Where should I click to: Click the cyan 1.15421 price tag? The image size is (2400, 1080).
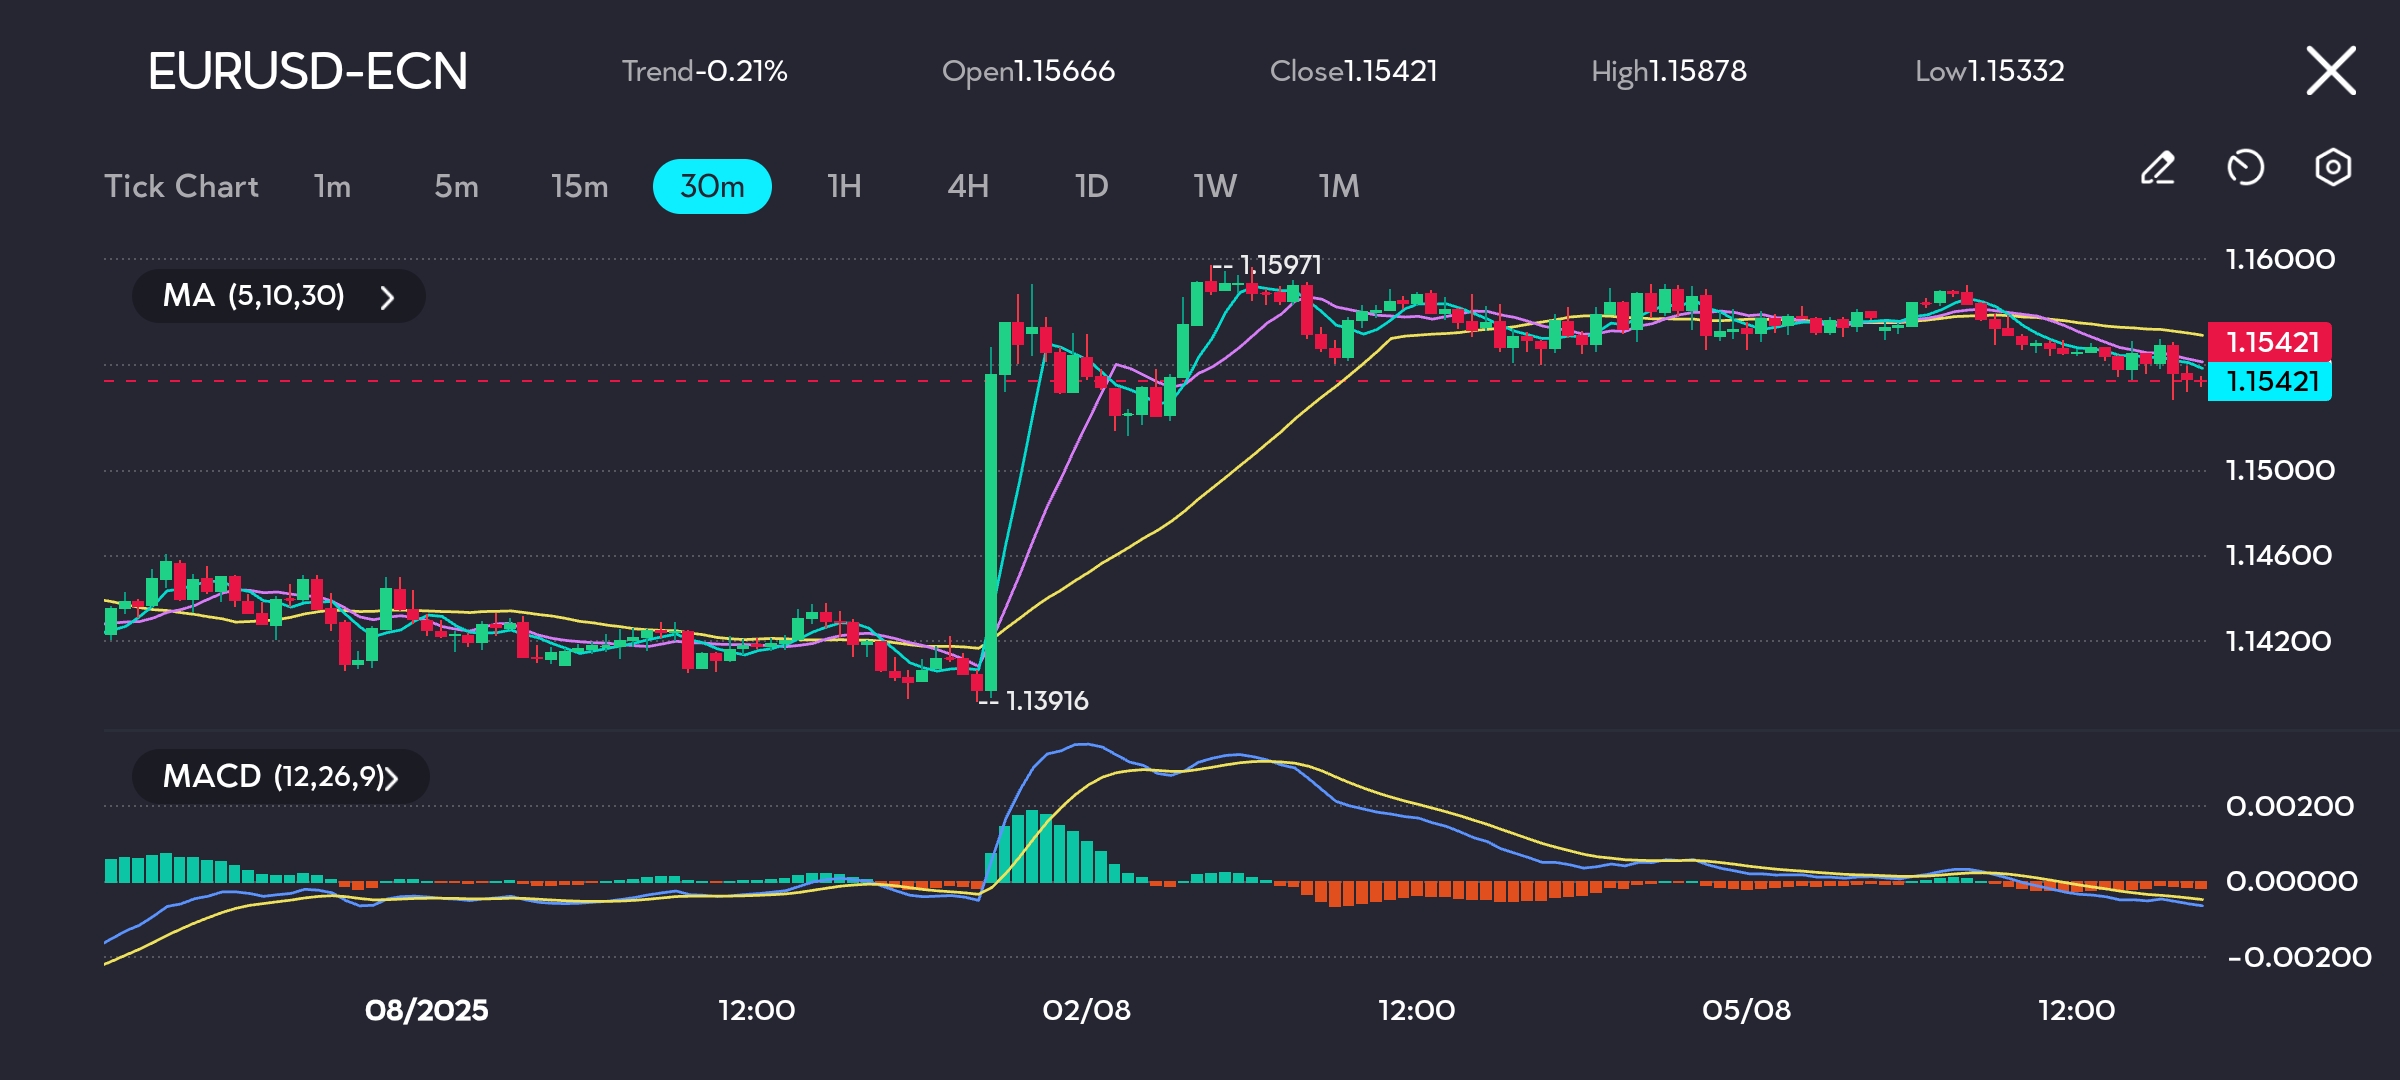click(2270, 381)
